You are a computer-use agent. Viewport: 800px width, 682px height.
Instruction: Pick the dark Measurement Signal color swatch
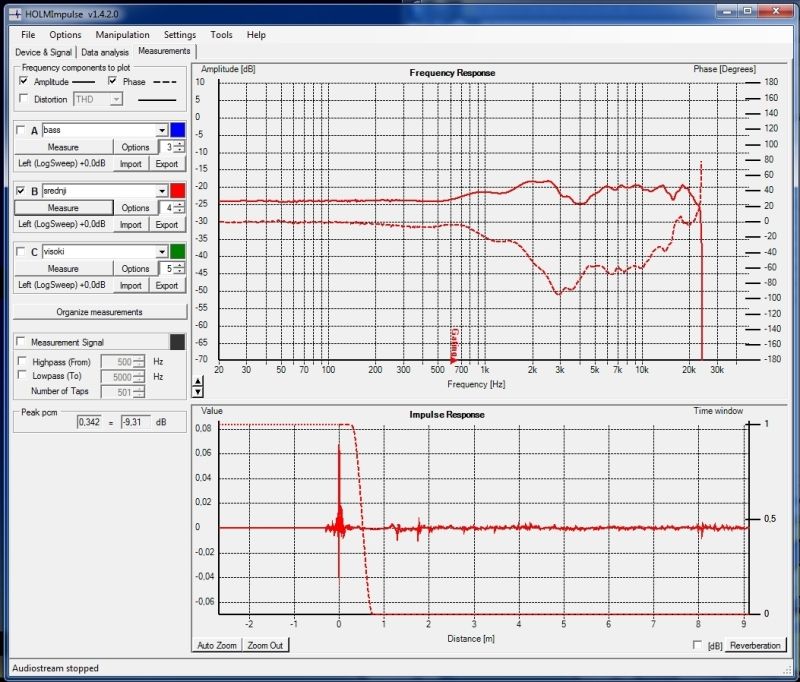[177, 342]
